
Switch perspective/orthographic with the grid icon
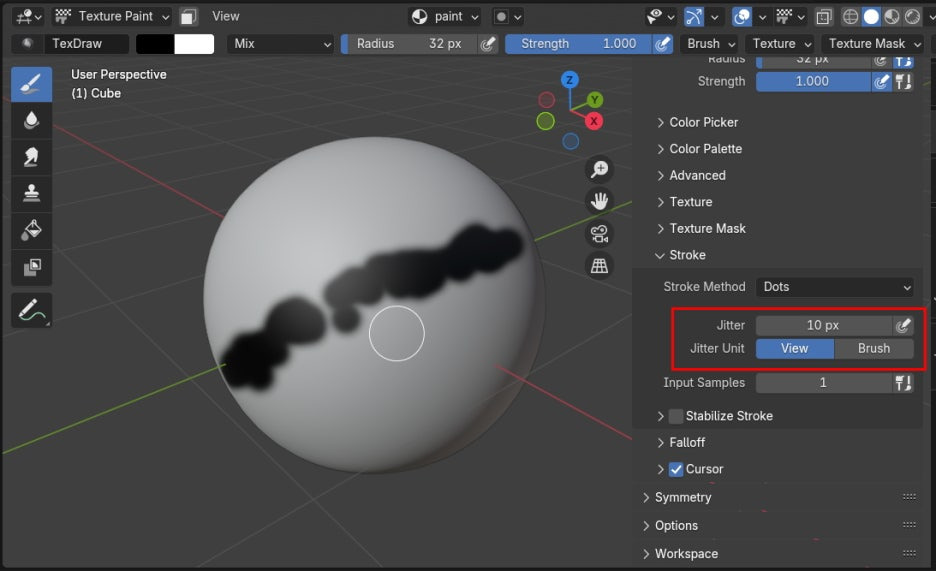tap(599, 266)
